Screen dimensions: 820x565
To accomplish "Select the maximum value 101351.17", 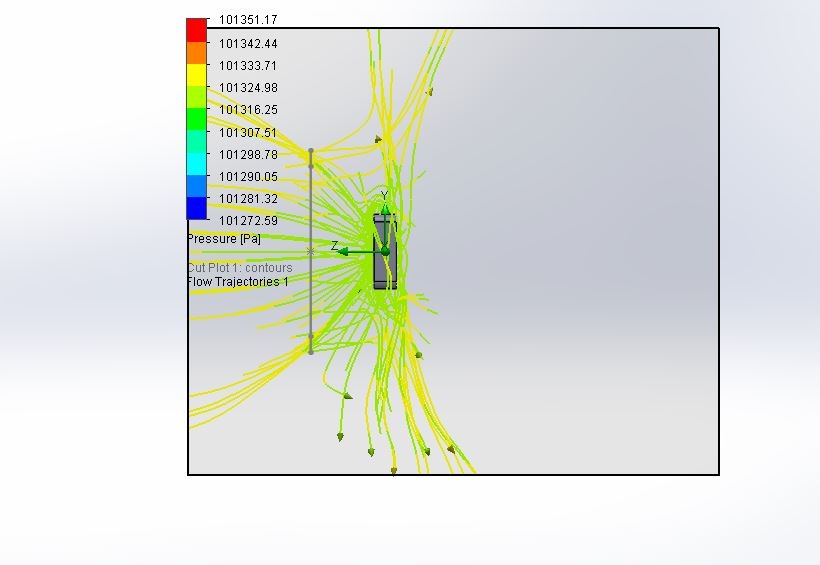I will tap(248, 20).
